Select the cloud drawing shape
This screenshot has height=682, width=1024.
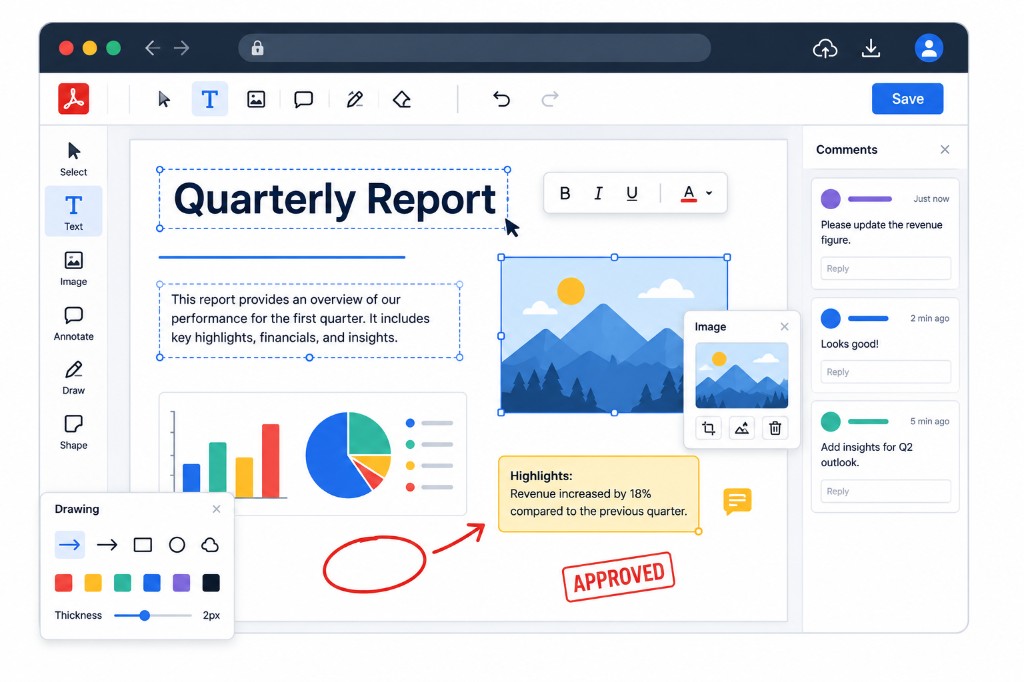(x=210, y=545)
